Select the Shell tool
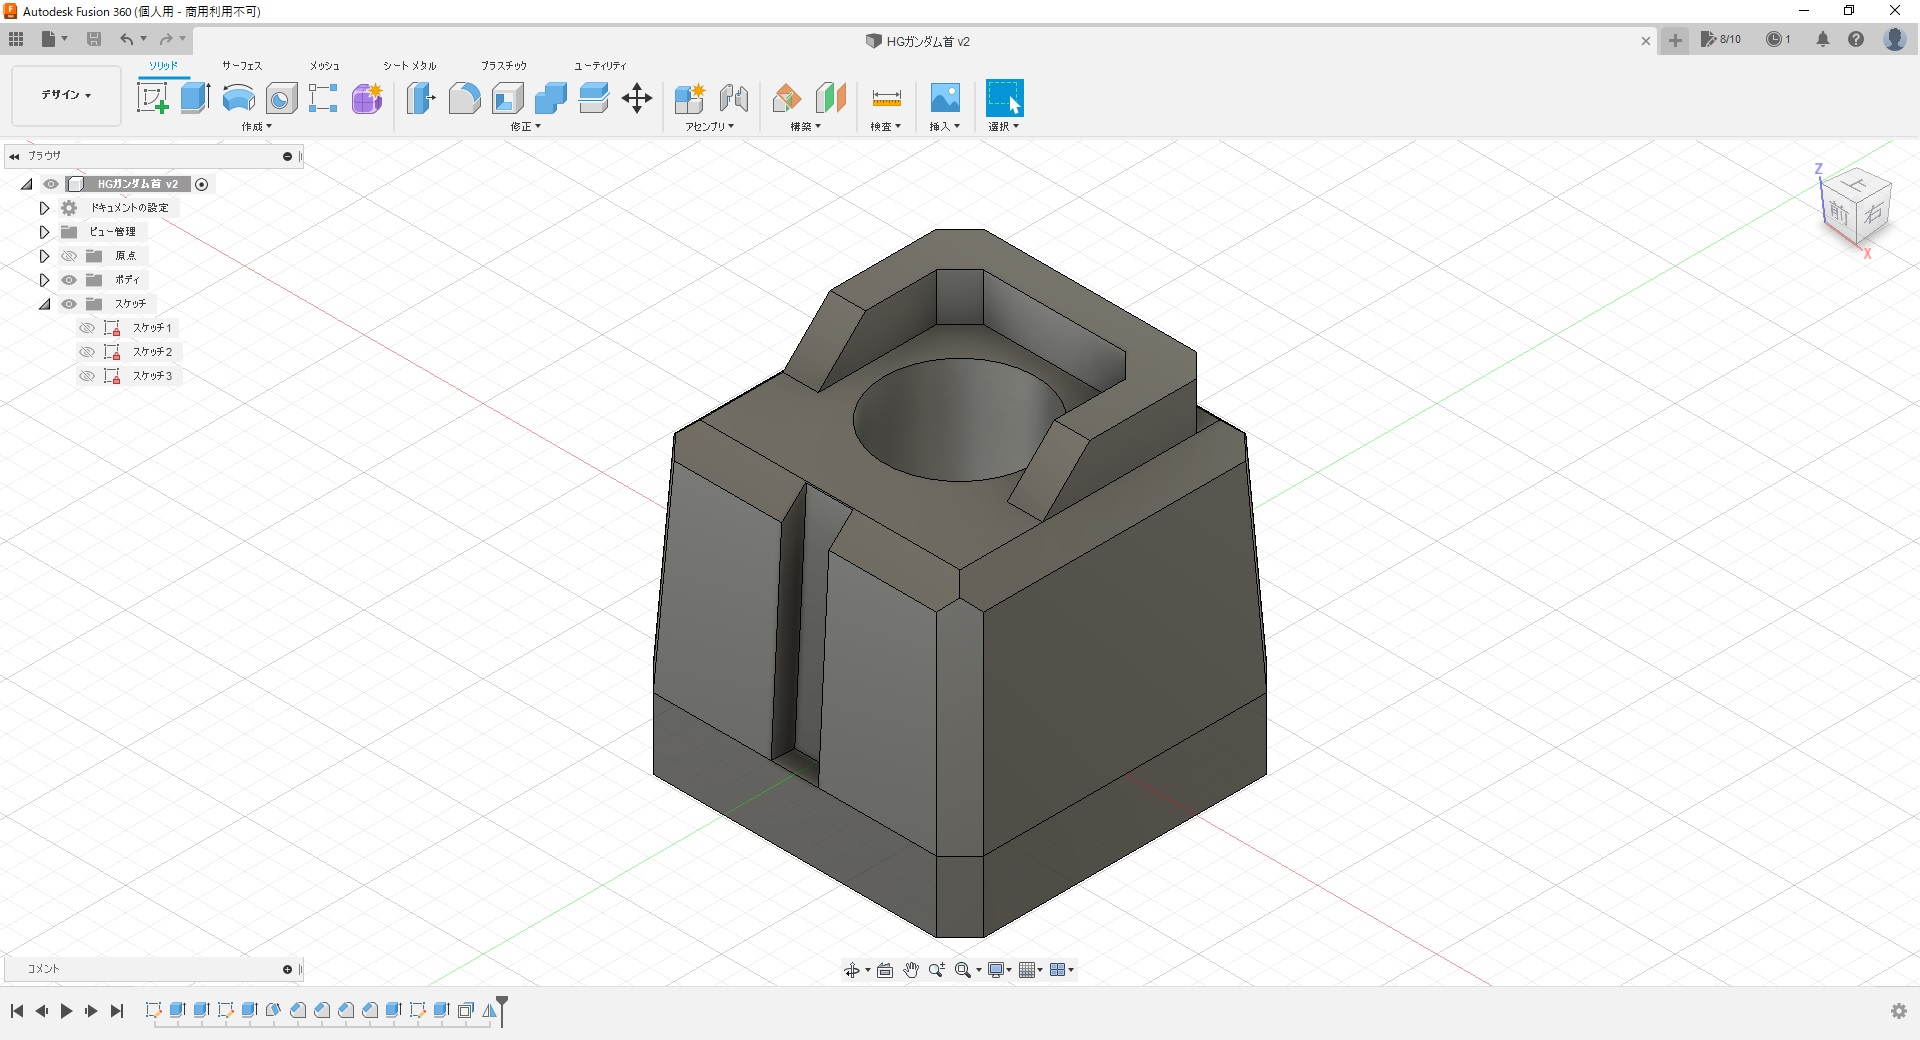 click(508, 98)
